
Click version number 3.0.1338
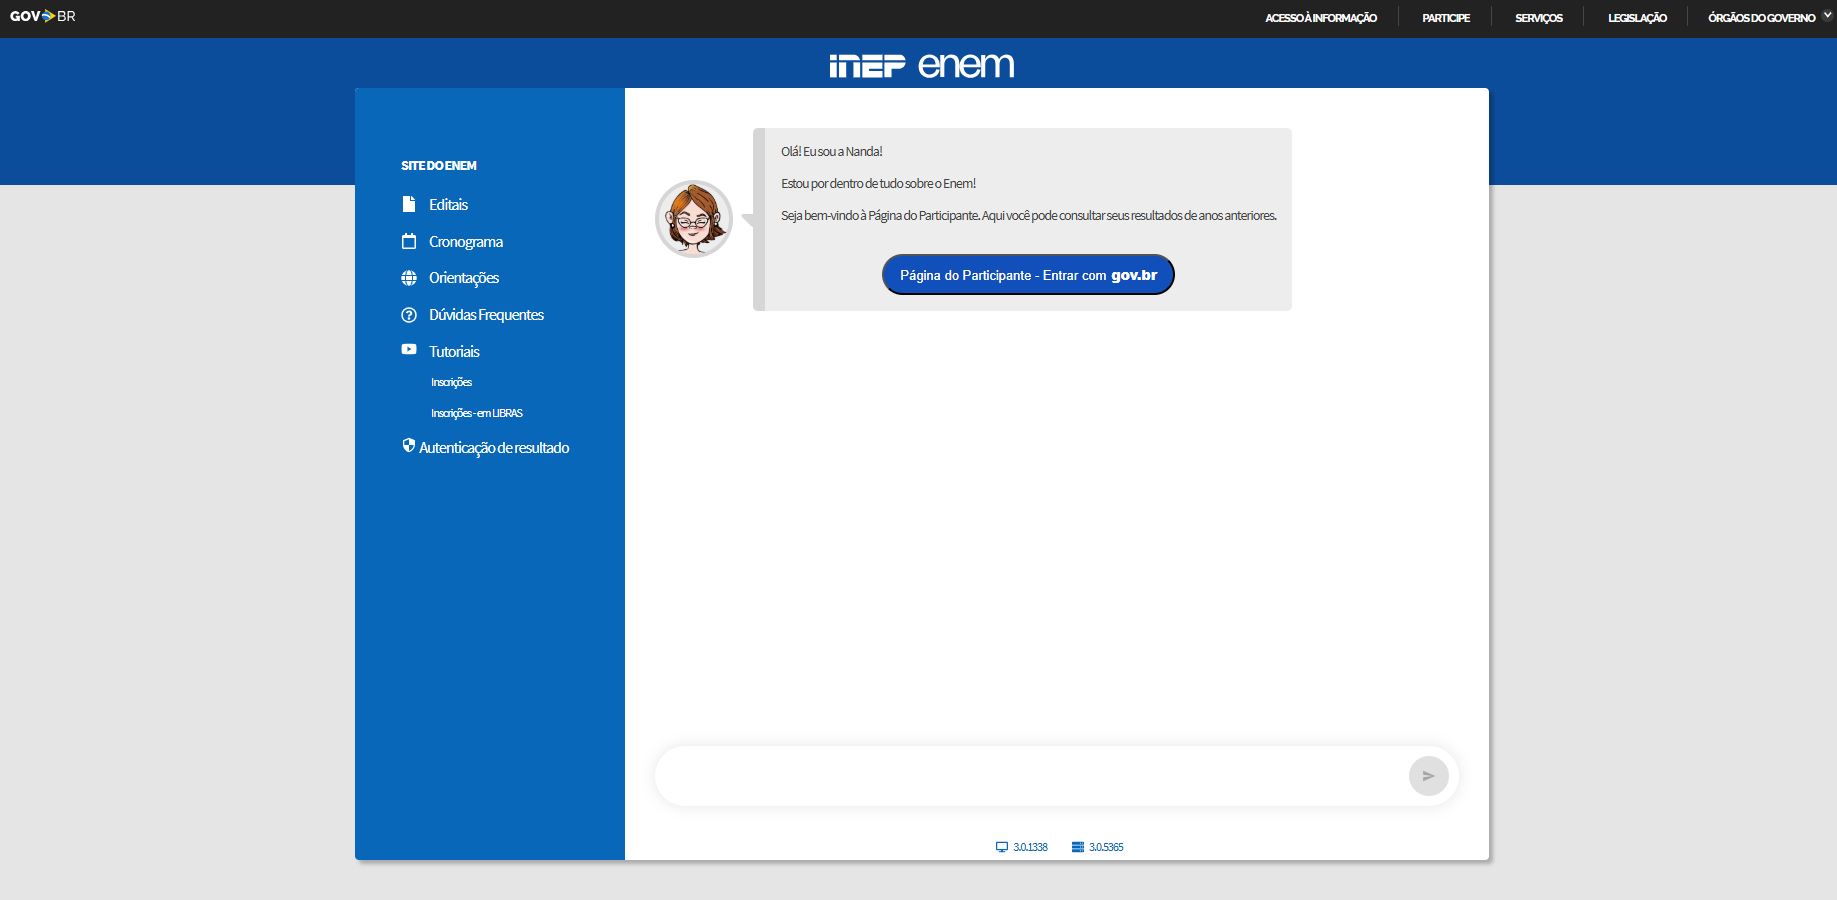1030,847
